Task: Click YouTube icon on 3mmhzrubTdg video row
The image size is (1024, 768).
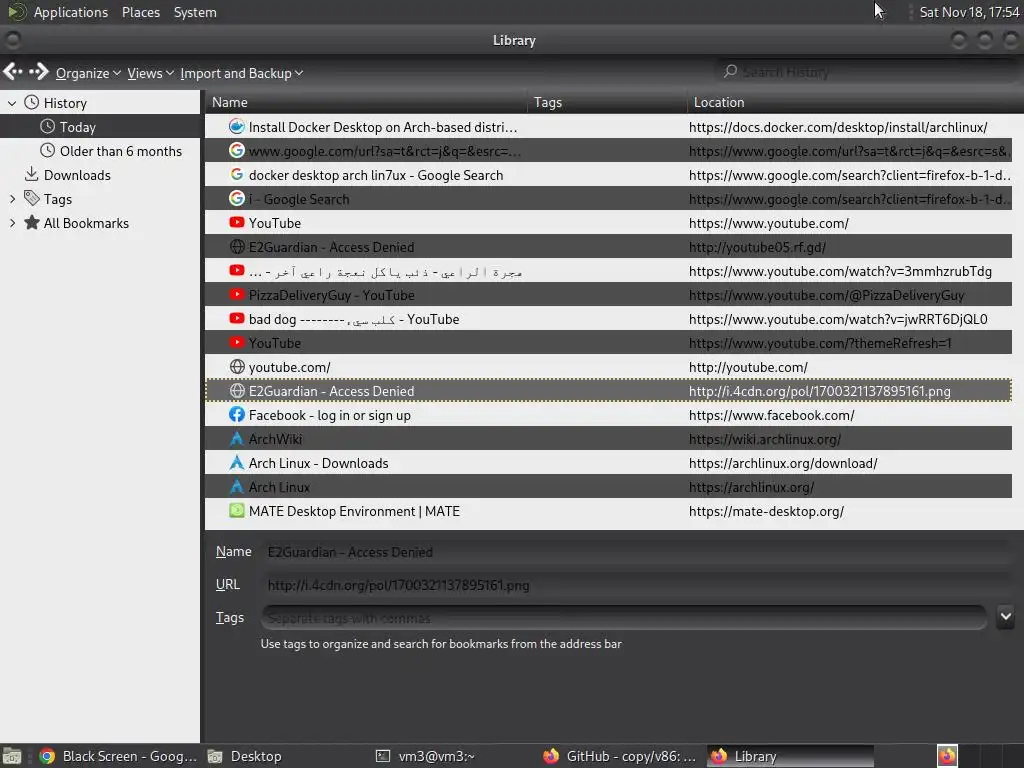Action: click(236, 270)
